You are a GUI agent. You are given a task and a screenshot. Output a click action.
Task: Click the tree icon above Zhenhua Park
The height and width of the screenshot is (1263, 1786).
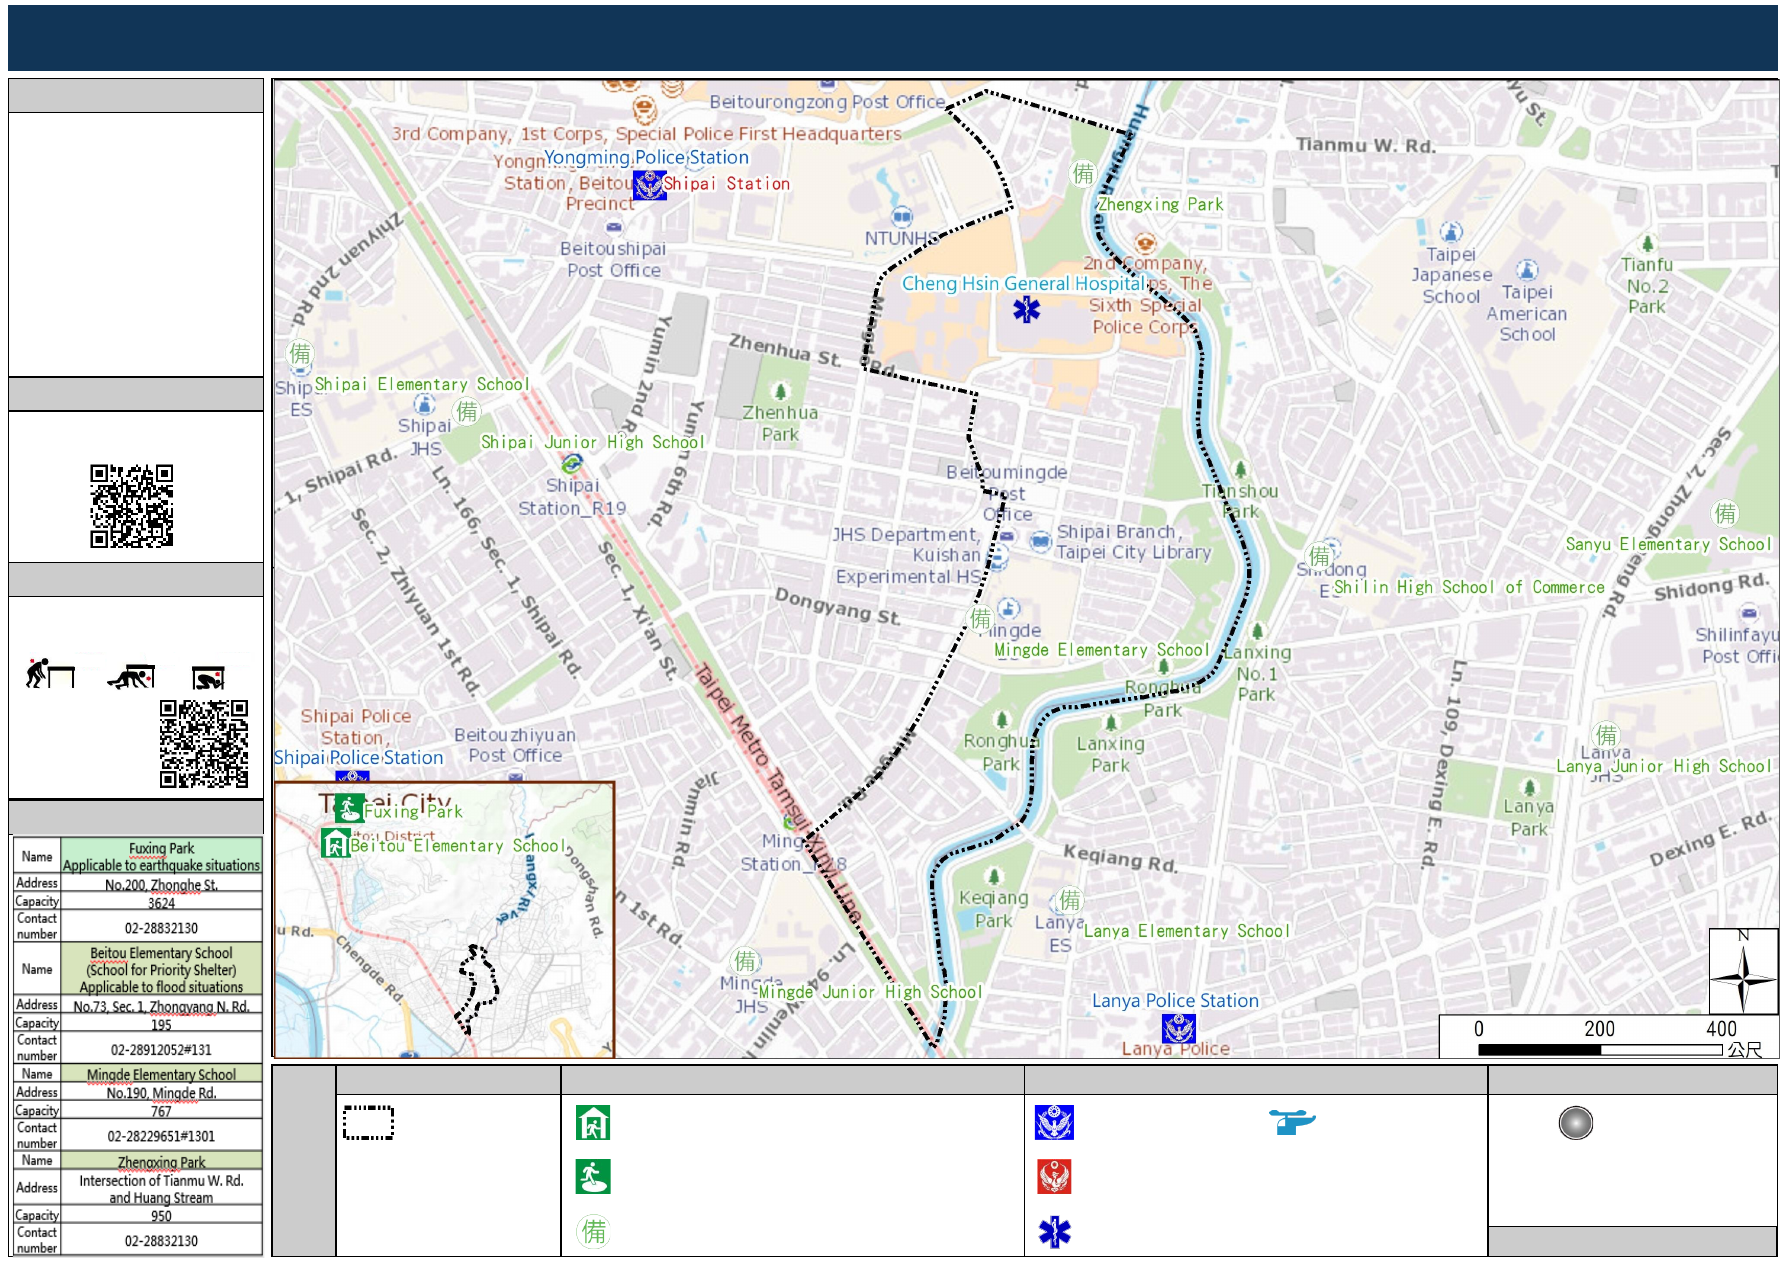click(x=780, y=391)
